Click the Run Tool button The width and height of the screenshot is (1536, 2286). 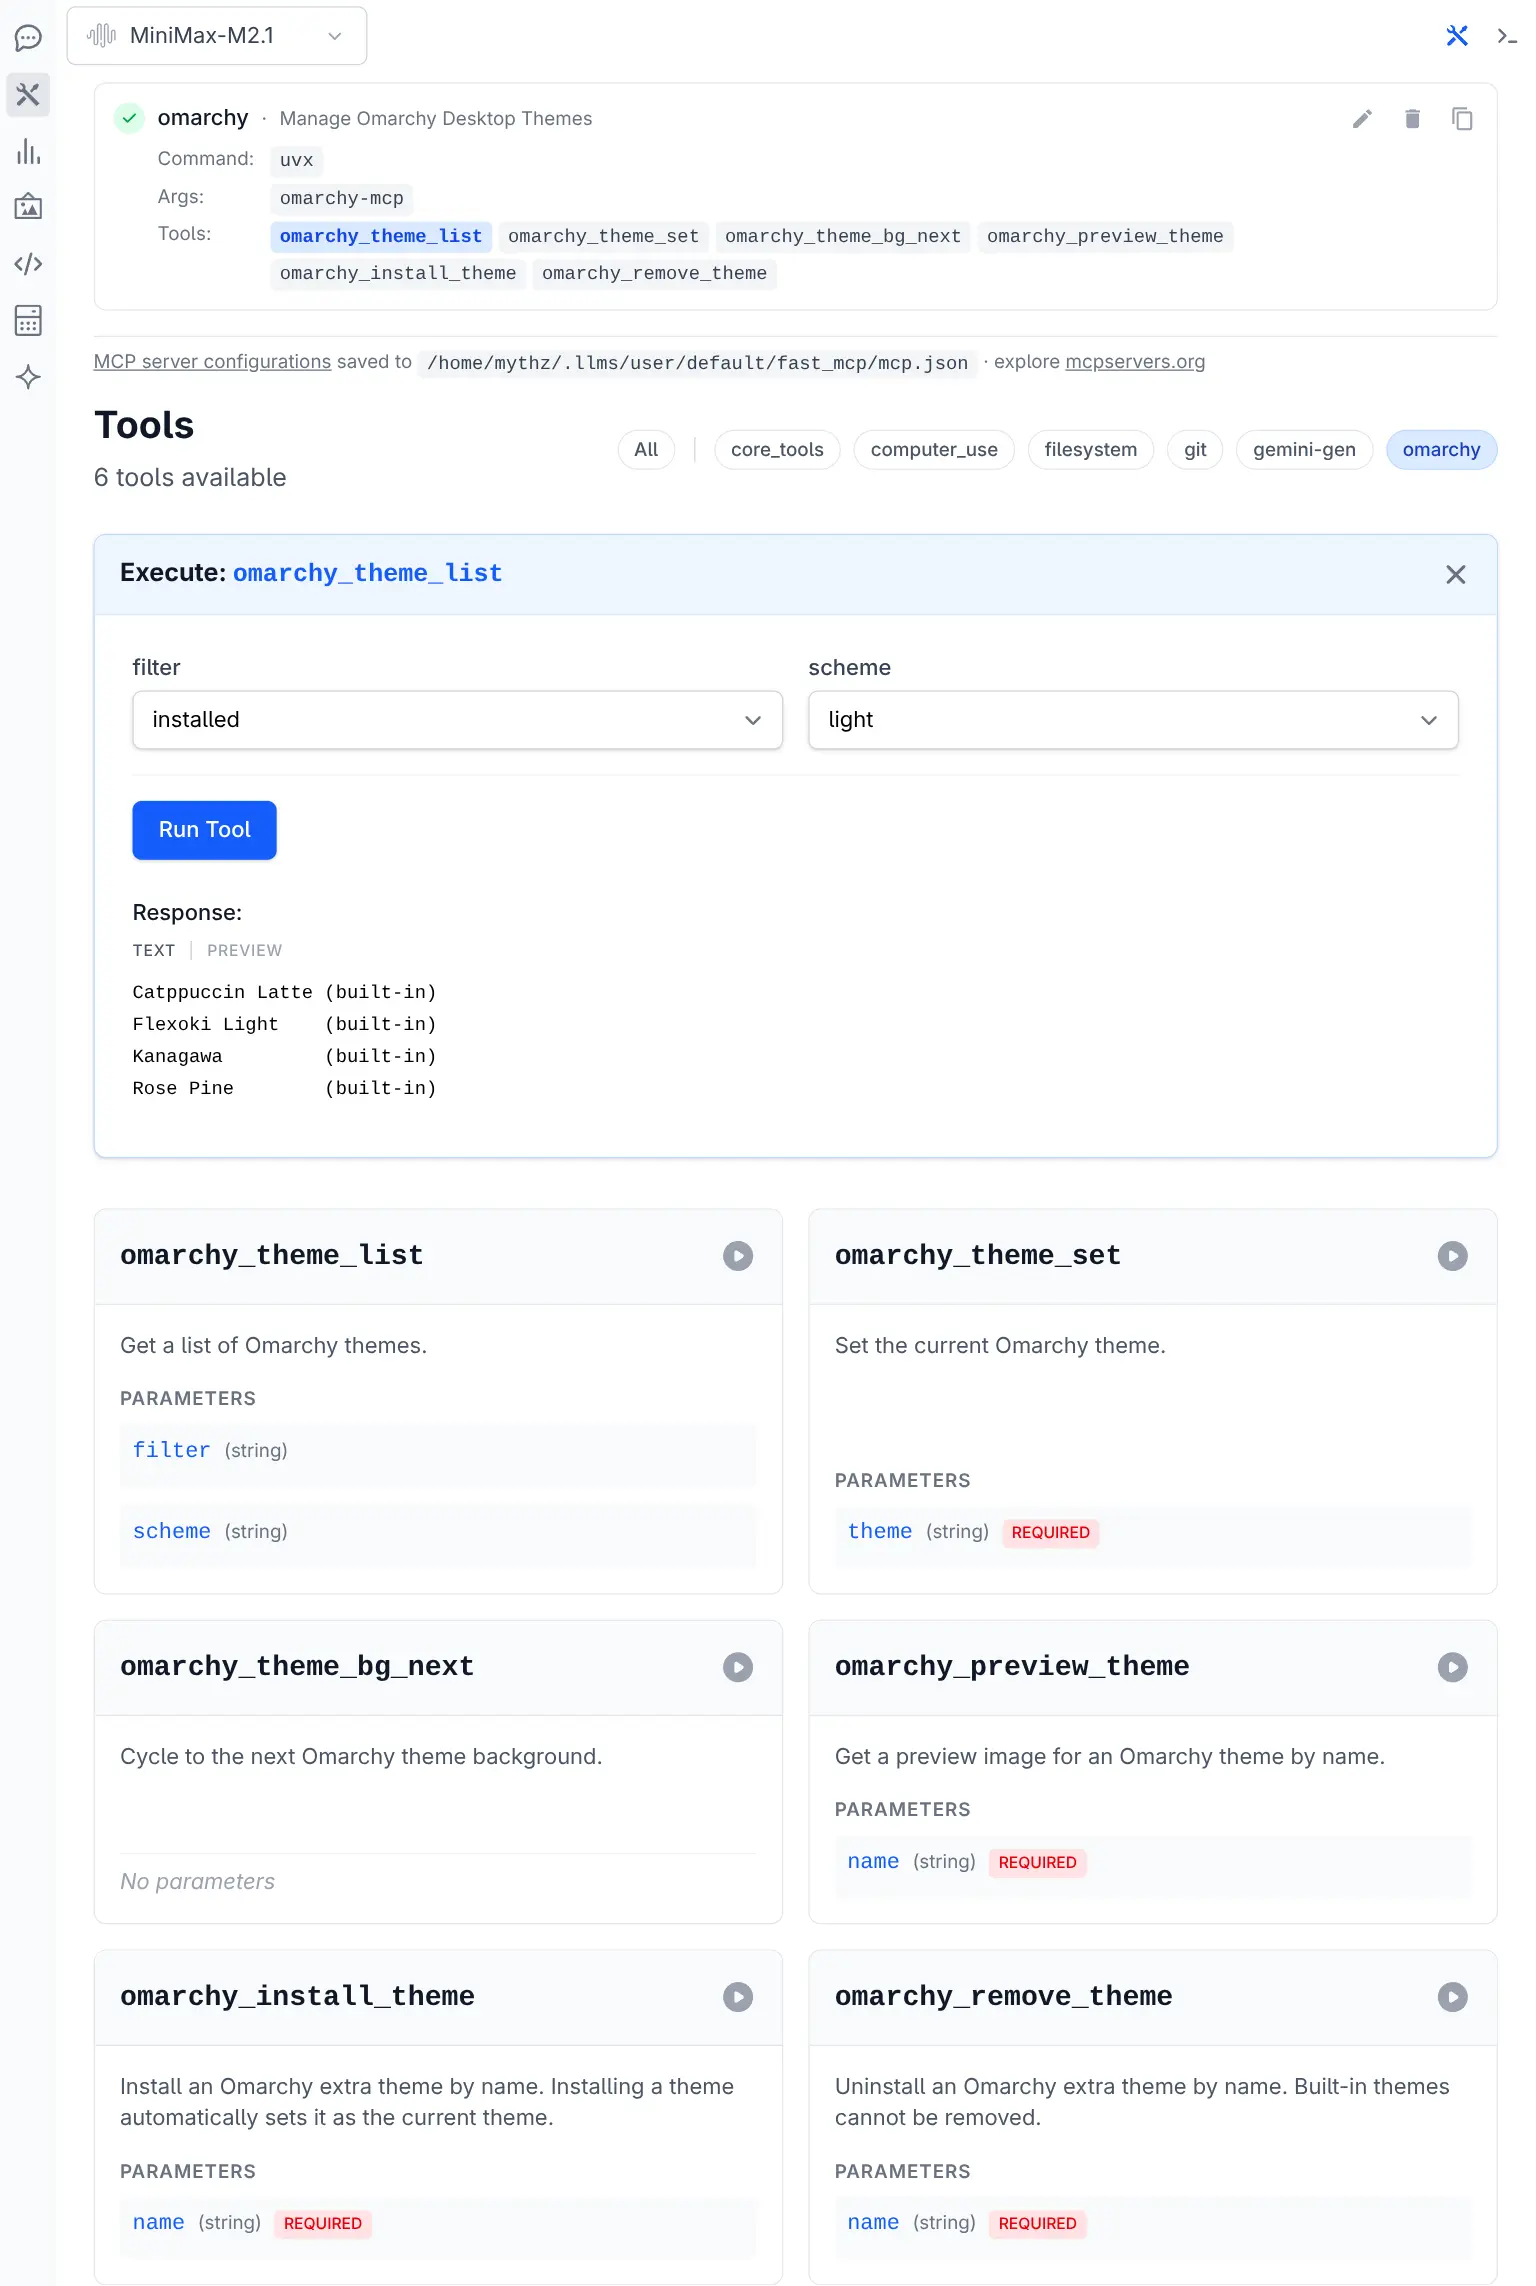[x=204, y=830]
